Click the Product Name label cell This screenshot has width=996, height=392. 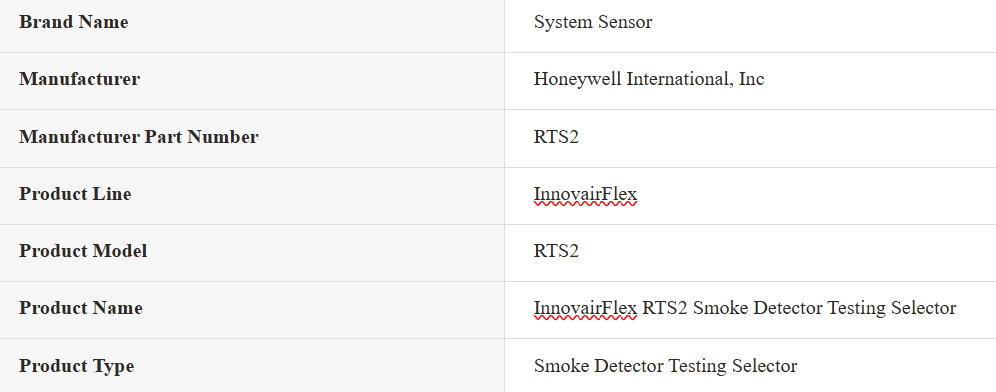252,309
